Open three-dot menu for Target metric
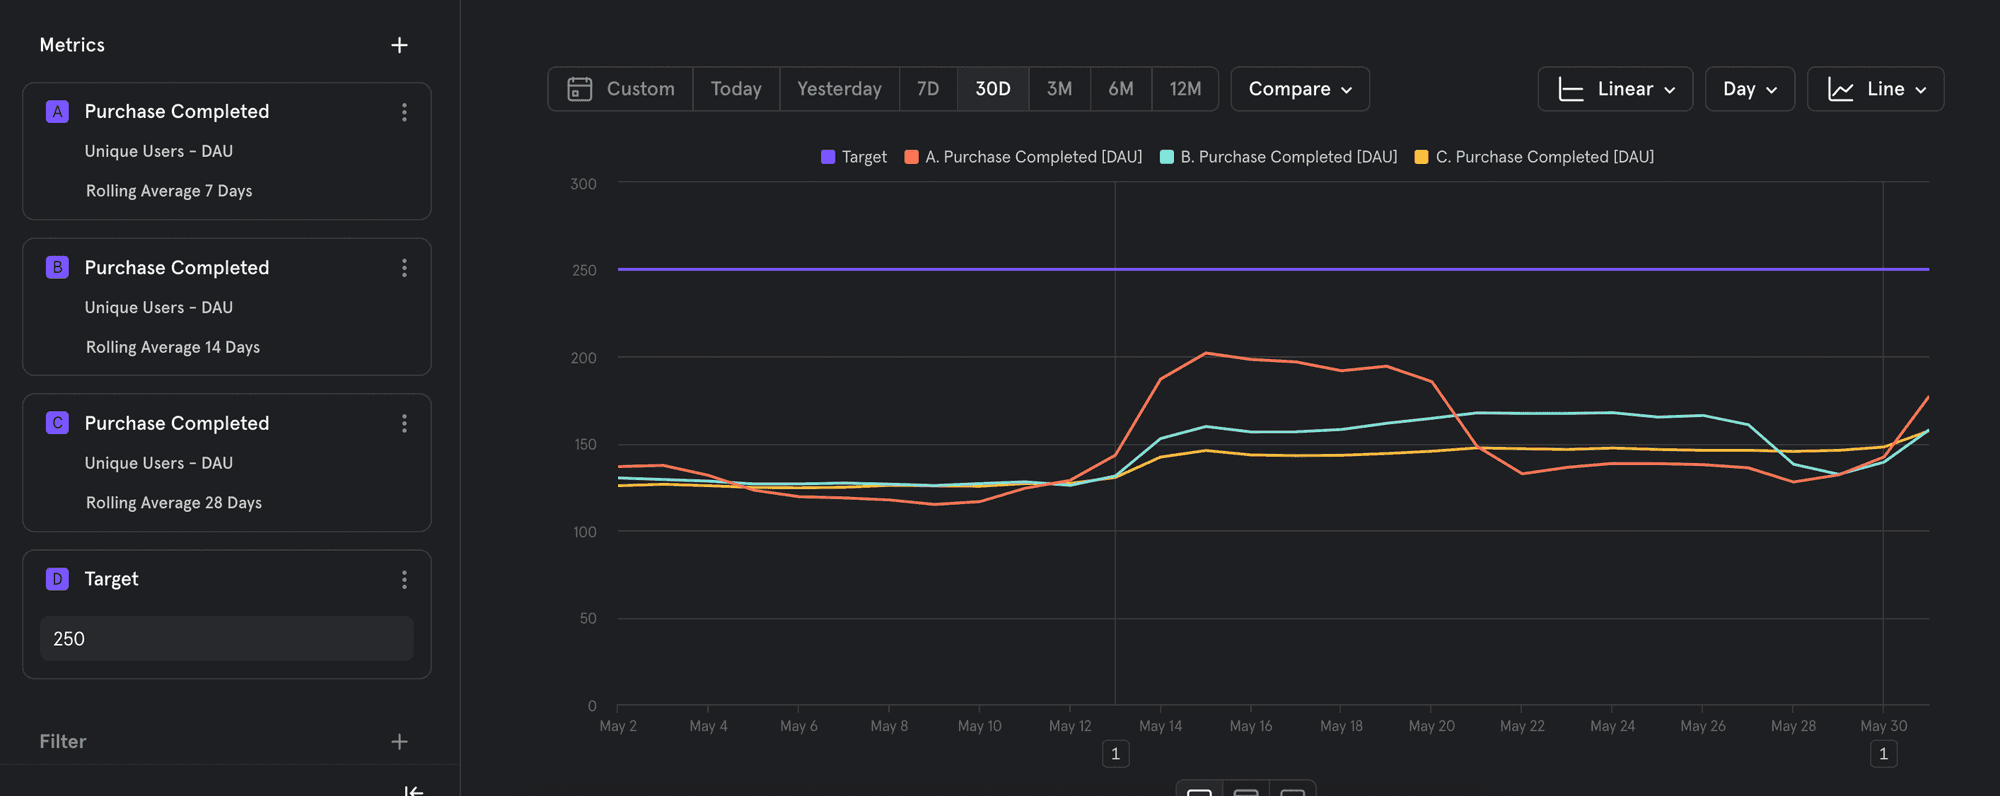2000x796 pixels. [404, 580]
